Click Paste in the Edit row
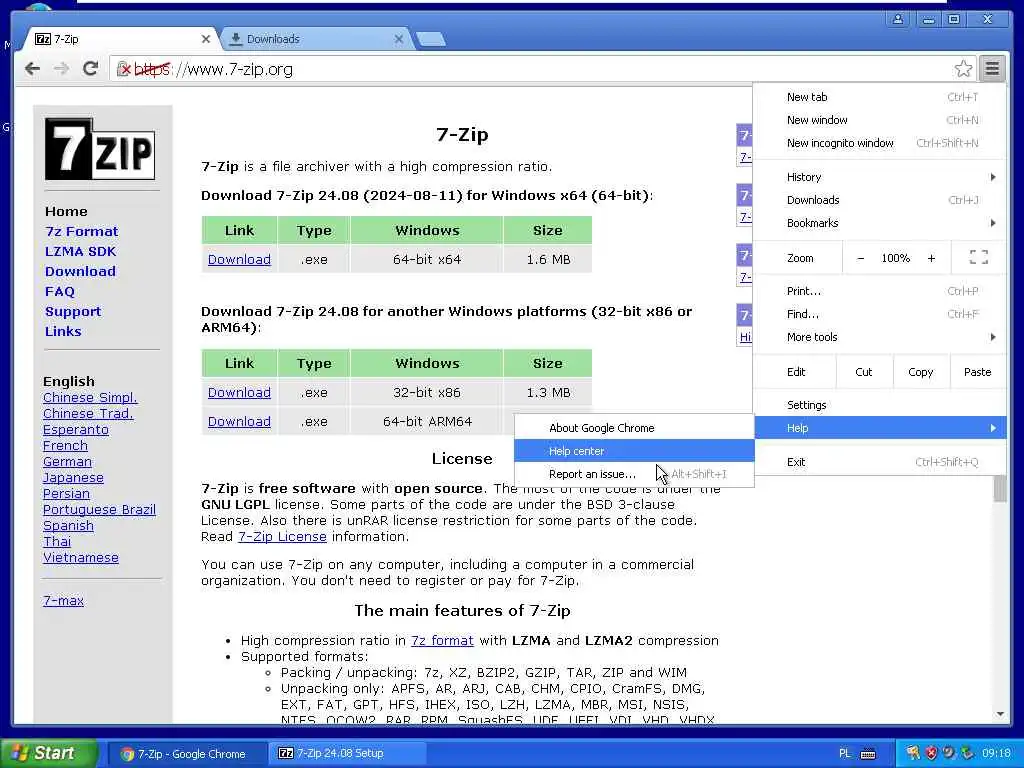The width and height of the screenshot is (1024, 768). tap(977, 372)
